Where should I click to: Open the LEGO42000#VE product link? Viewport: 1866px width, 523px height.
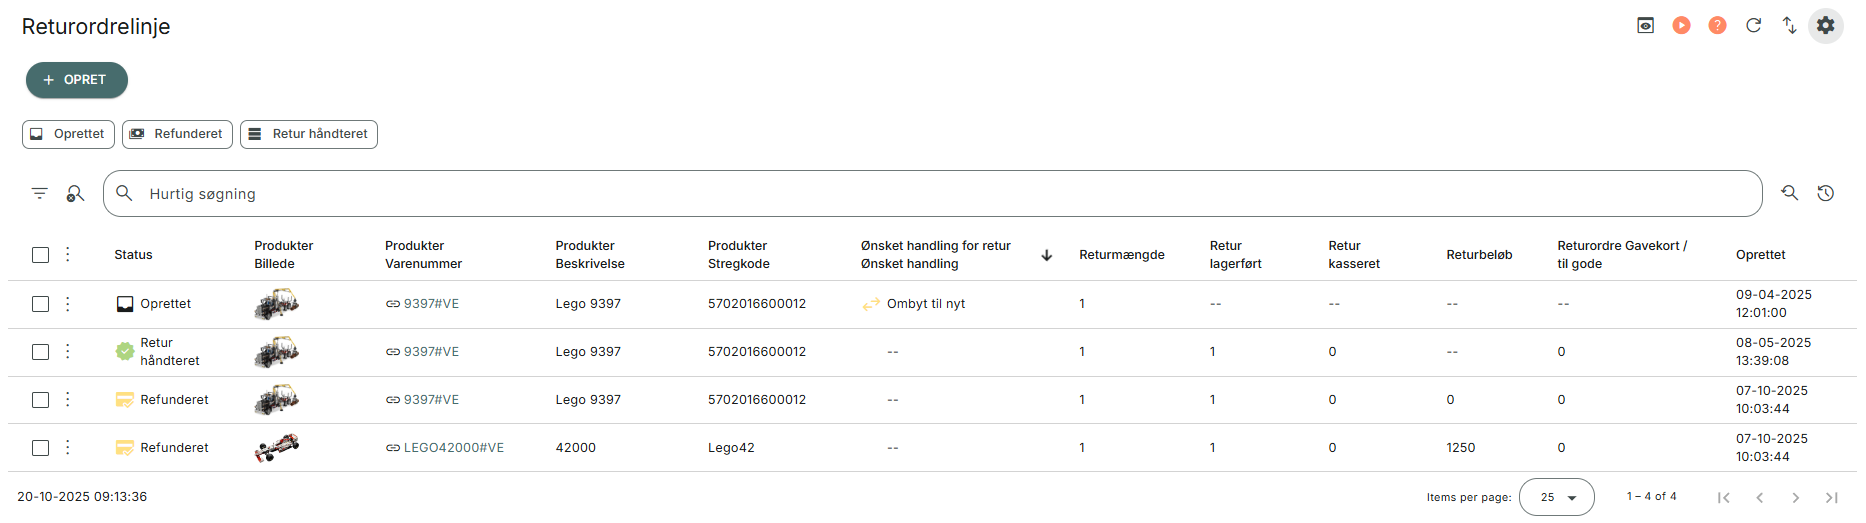tap(453, 448)
